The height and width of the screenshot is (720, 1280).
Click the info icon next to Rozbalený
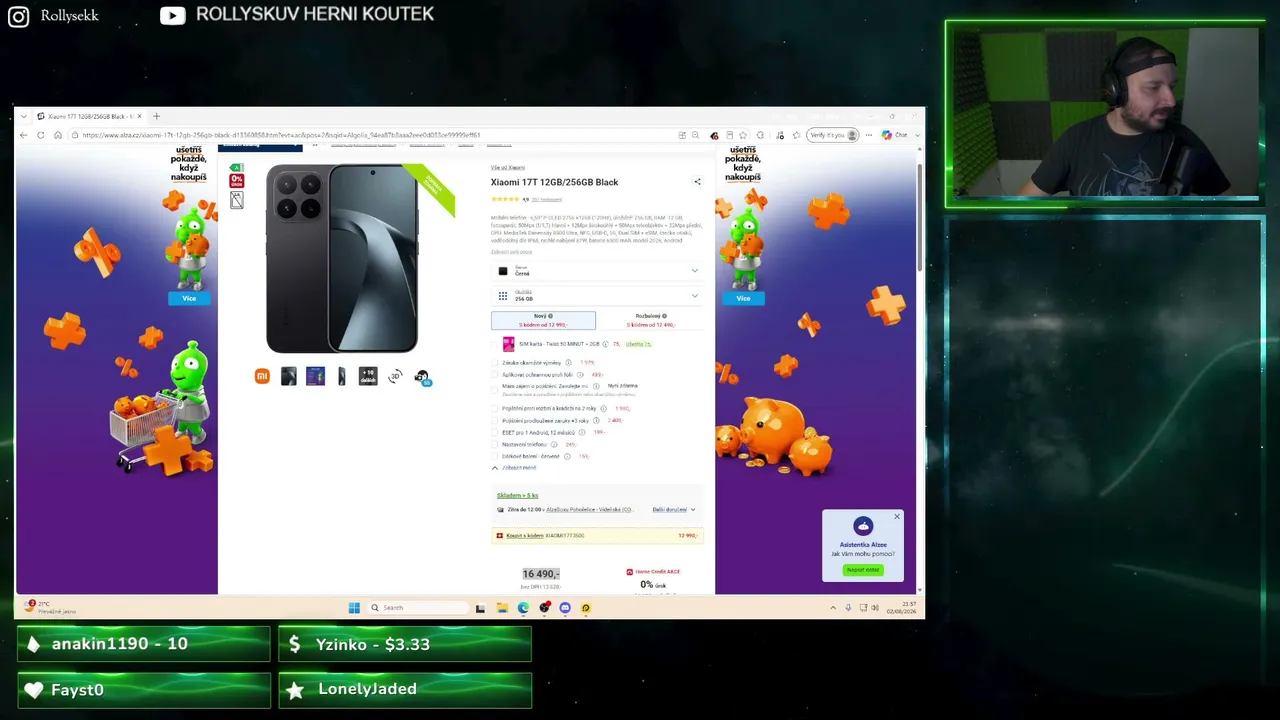[664, 316]
